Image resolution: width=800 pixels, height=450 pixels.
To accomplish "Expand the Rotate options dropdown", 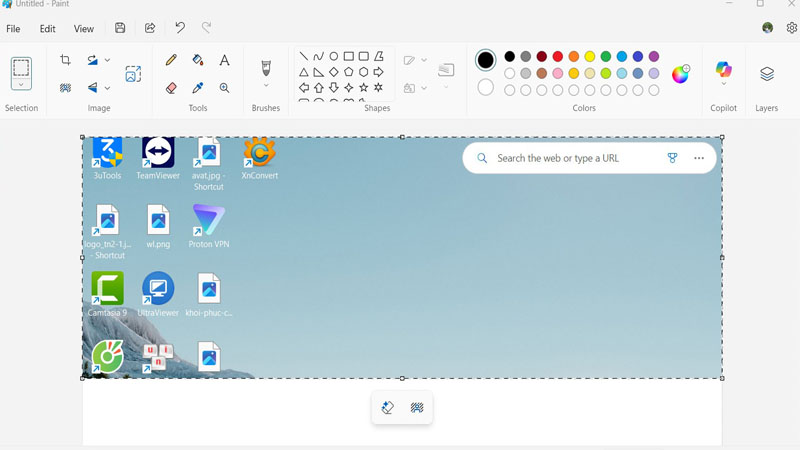I will [x=107, y=61].
